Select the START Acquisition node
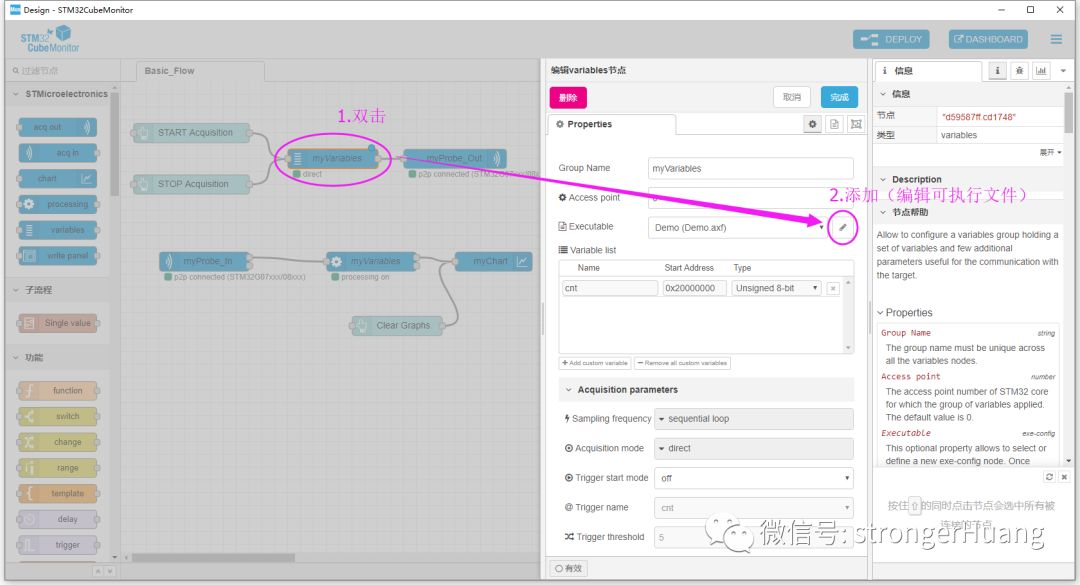 191,132
